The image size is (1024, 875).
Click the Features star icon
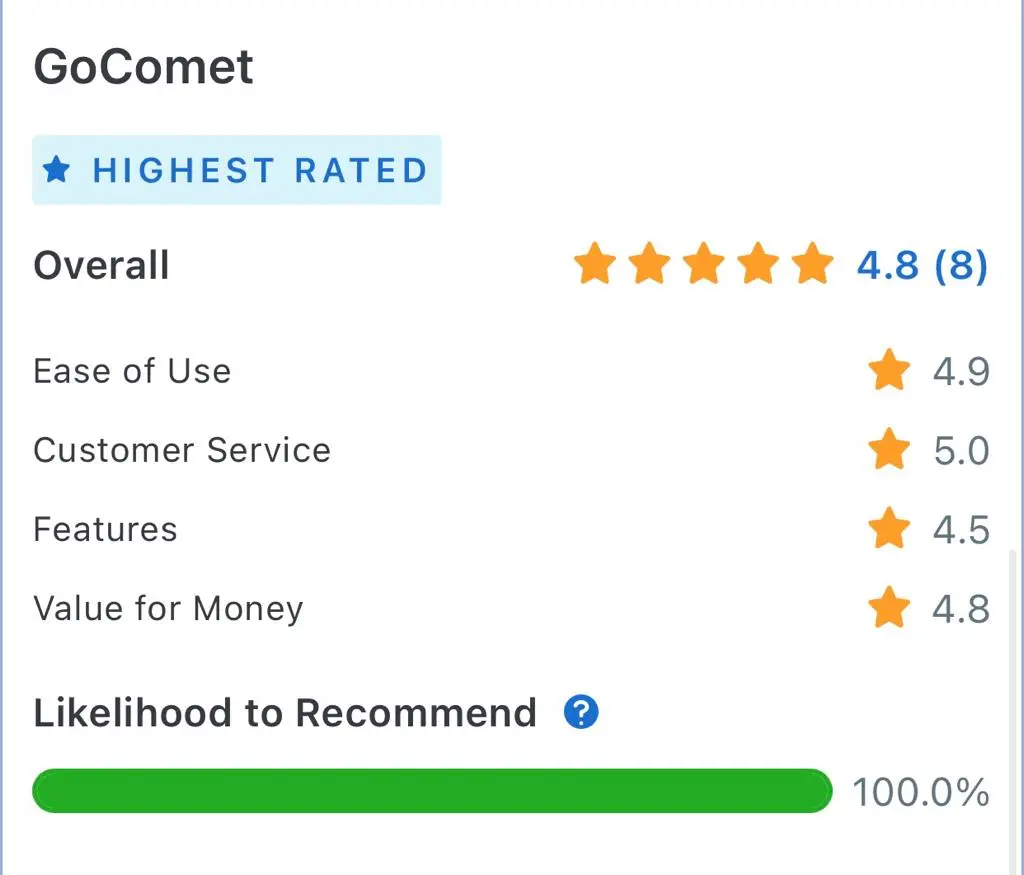pyautogui.click(x=889, y=528)
